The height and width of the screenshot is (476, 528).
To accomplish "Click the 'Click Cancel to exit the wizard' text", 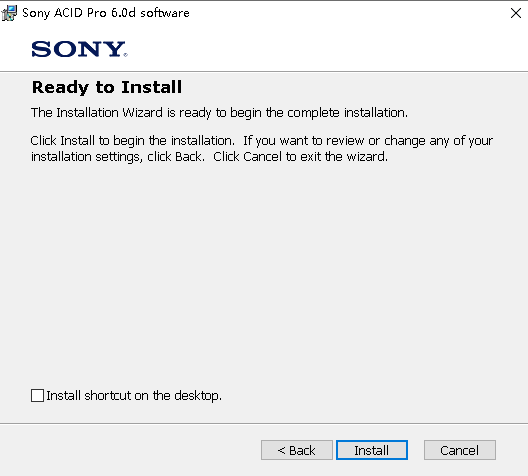I will pos(300,157).
